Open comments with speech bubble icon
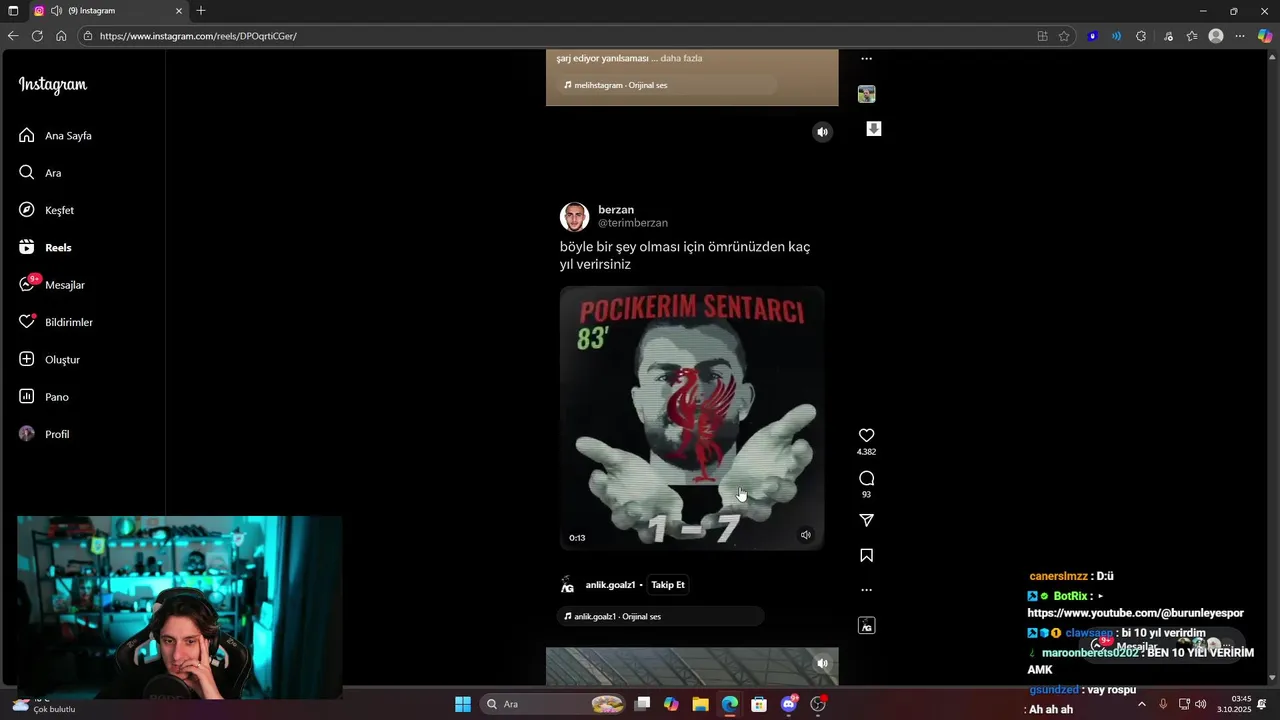The width and height of the screenshot is (1280, 720). (x=866, y=478)
